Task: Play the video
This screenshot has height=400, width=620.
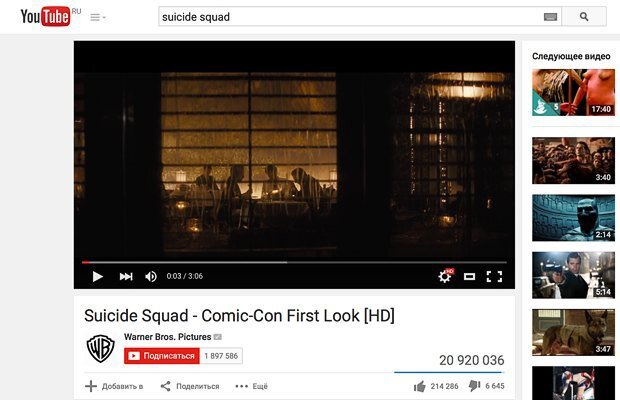Action: (x=97, y=276)
